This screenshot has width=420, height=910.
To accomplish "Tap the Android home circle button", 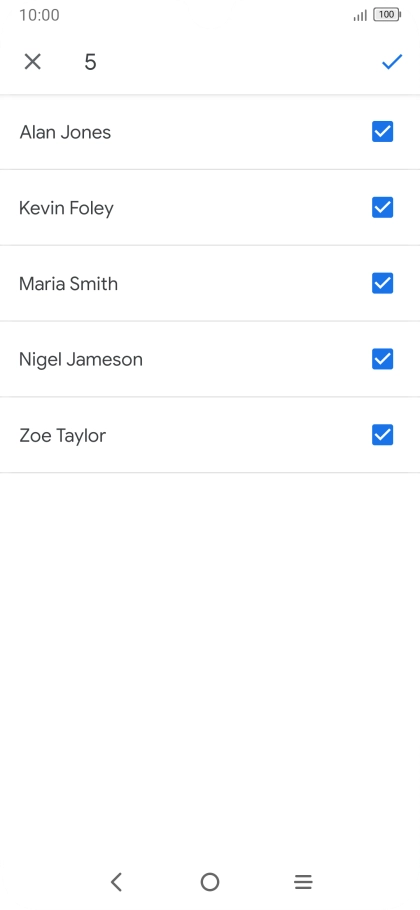I will [x=210, y=882].
